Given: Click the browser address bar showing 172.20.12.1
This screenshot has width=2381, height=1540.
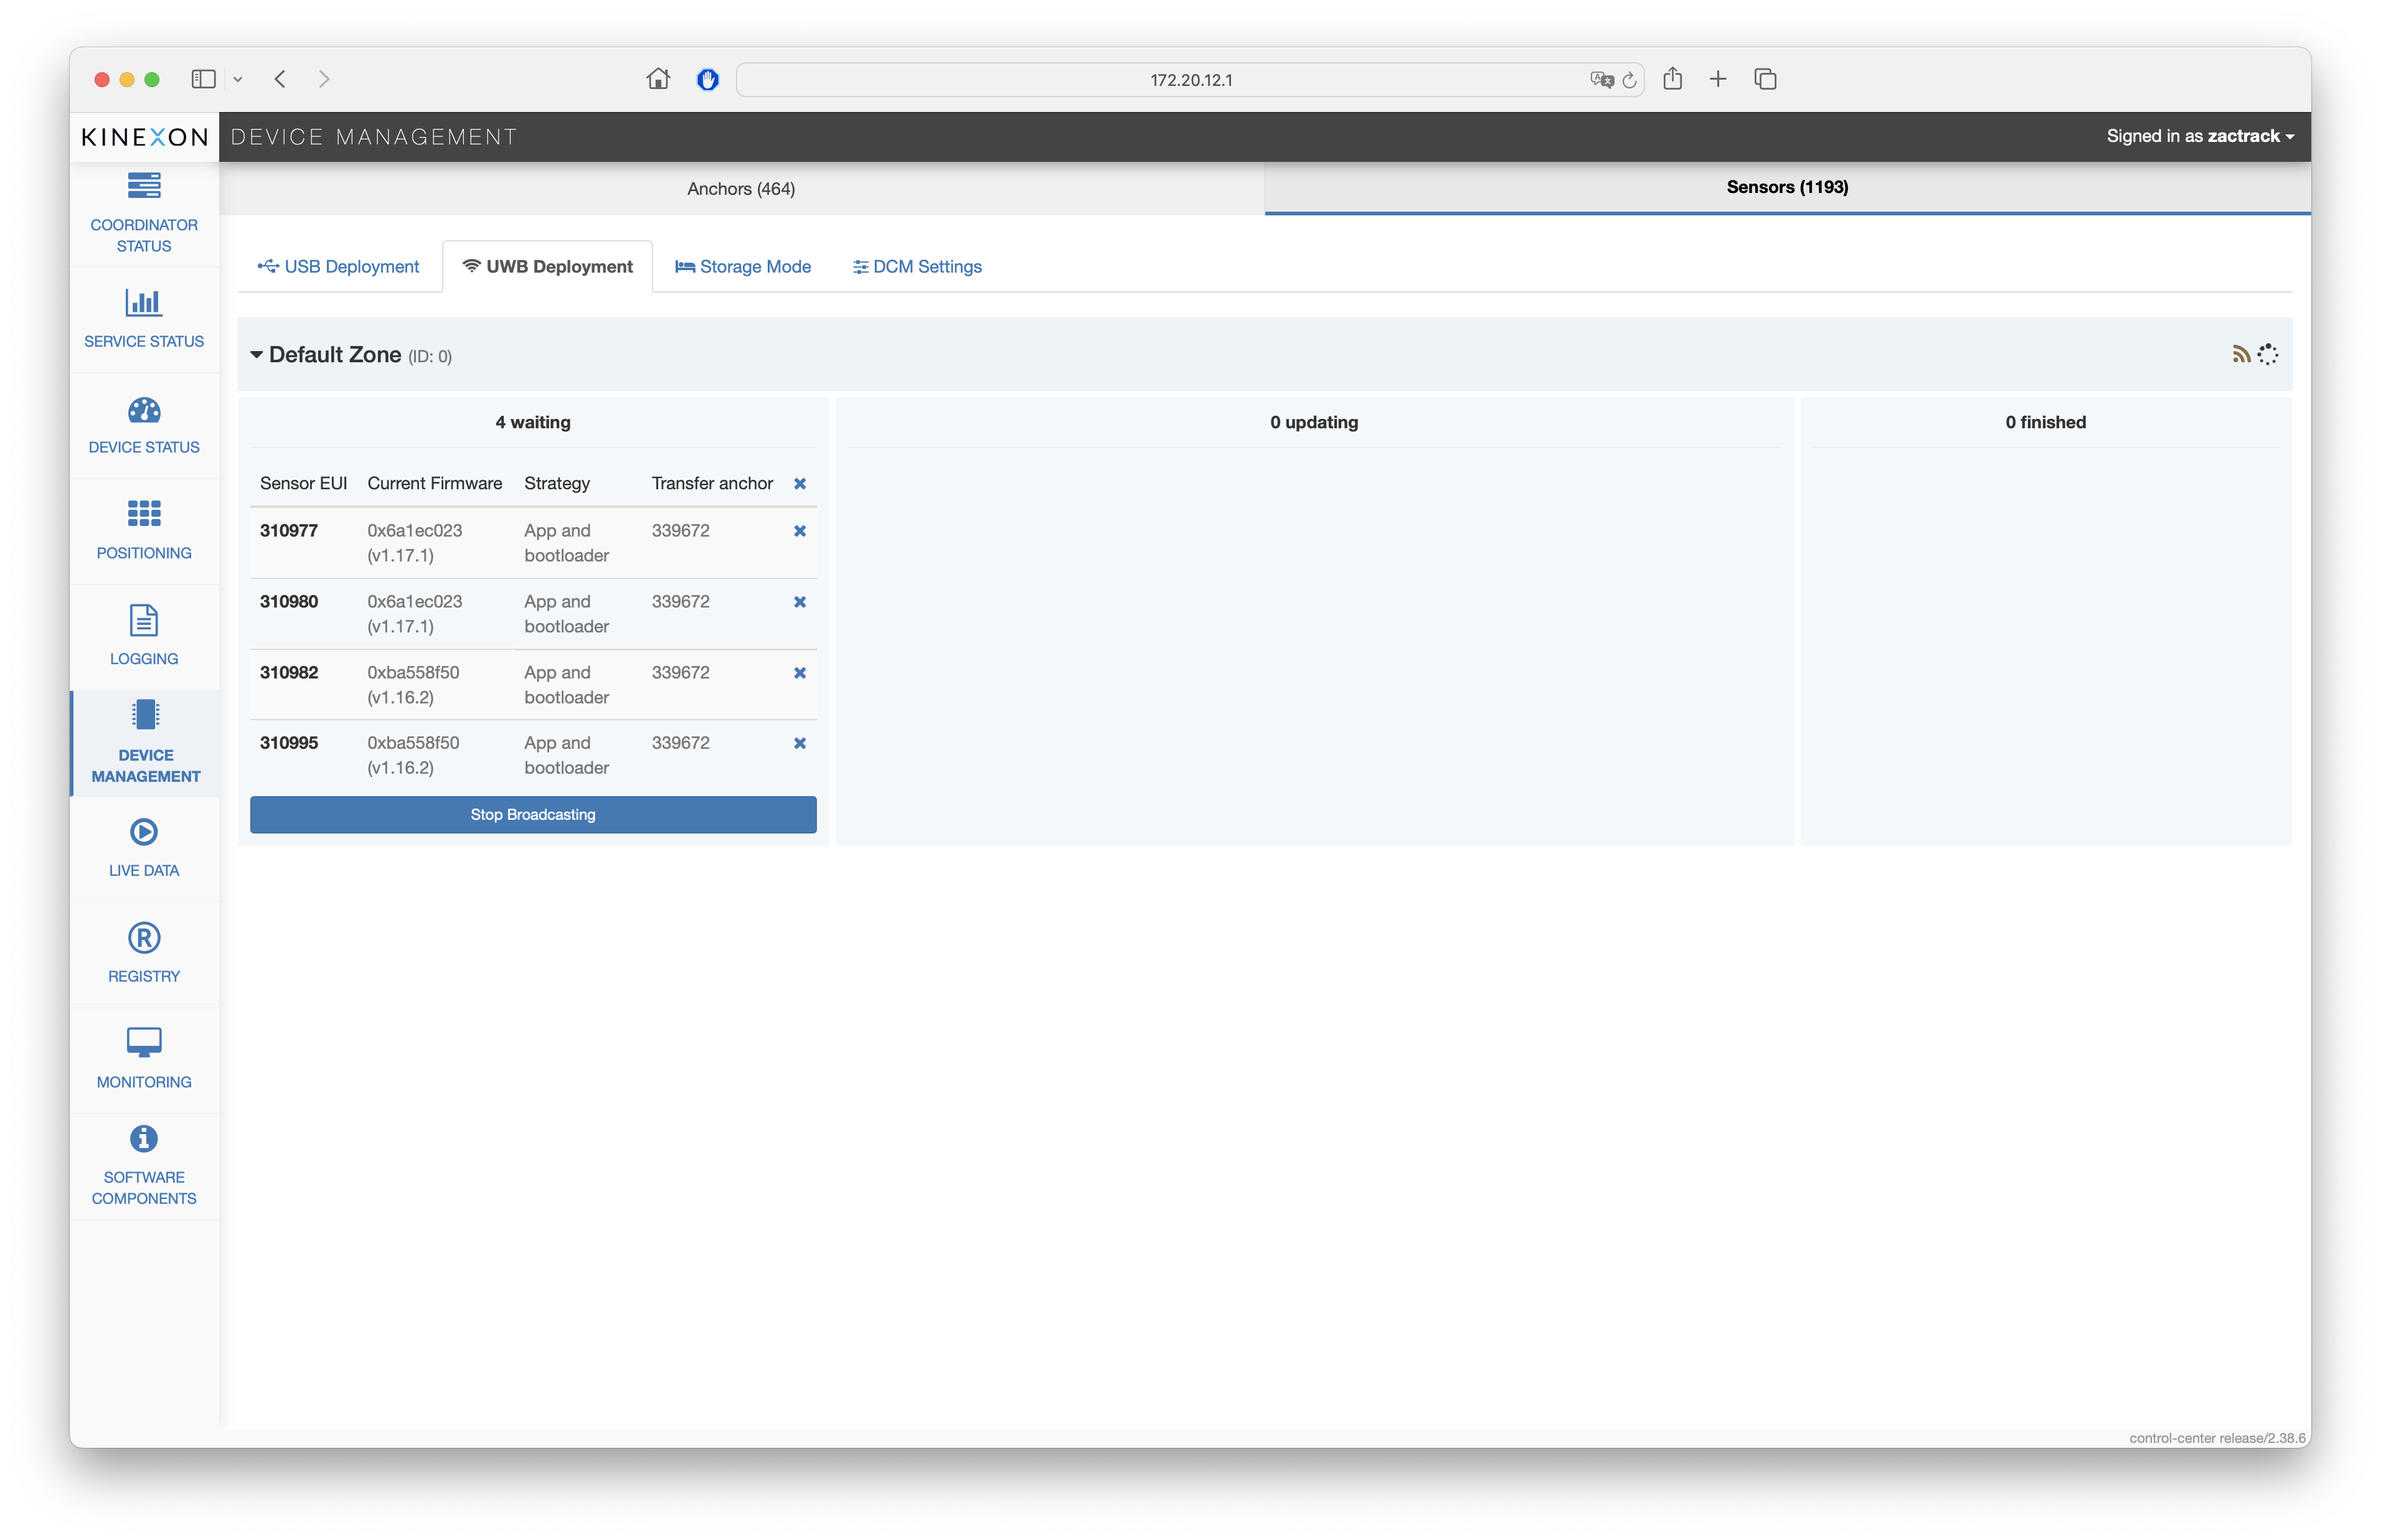Looking at the screenshot, I should 1190,80.
